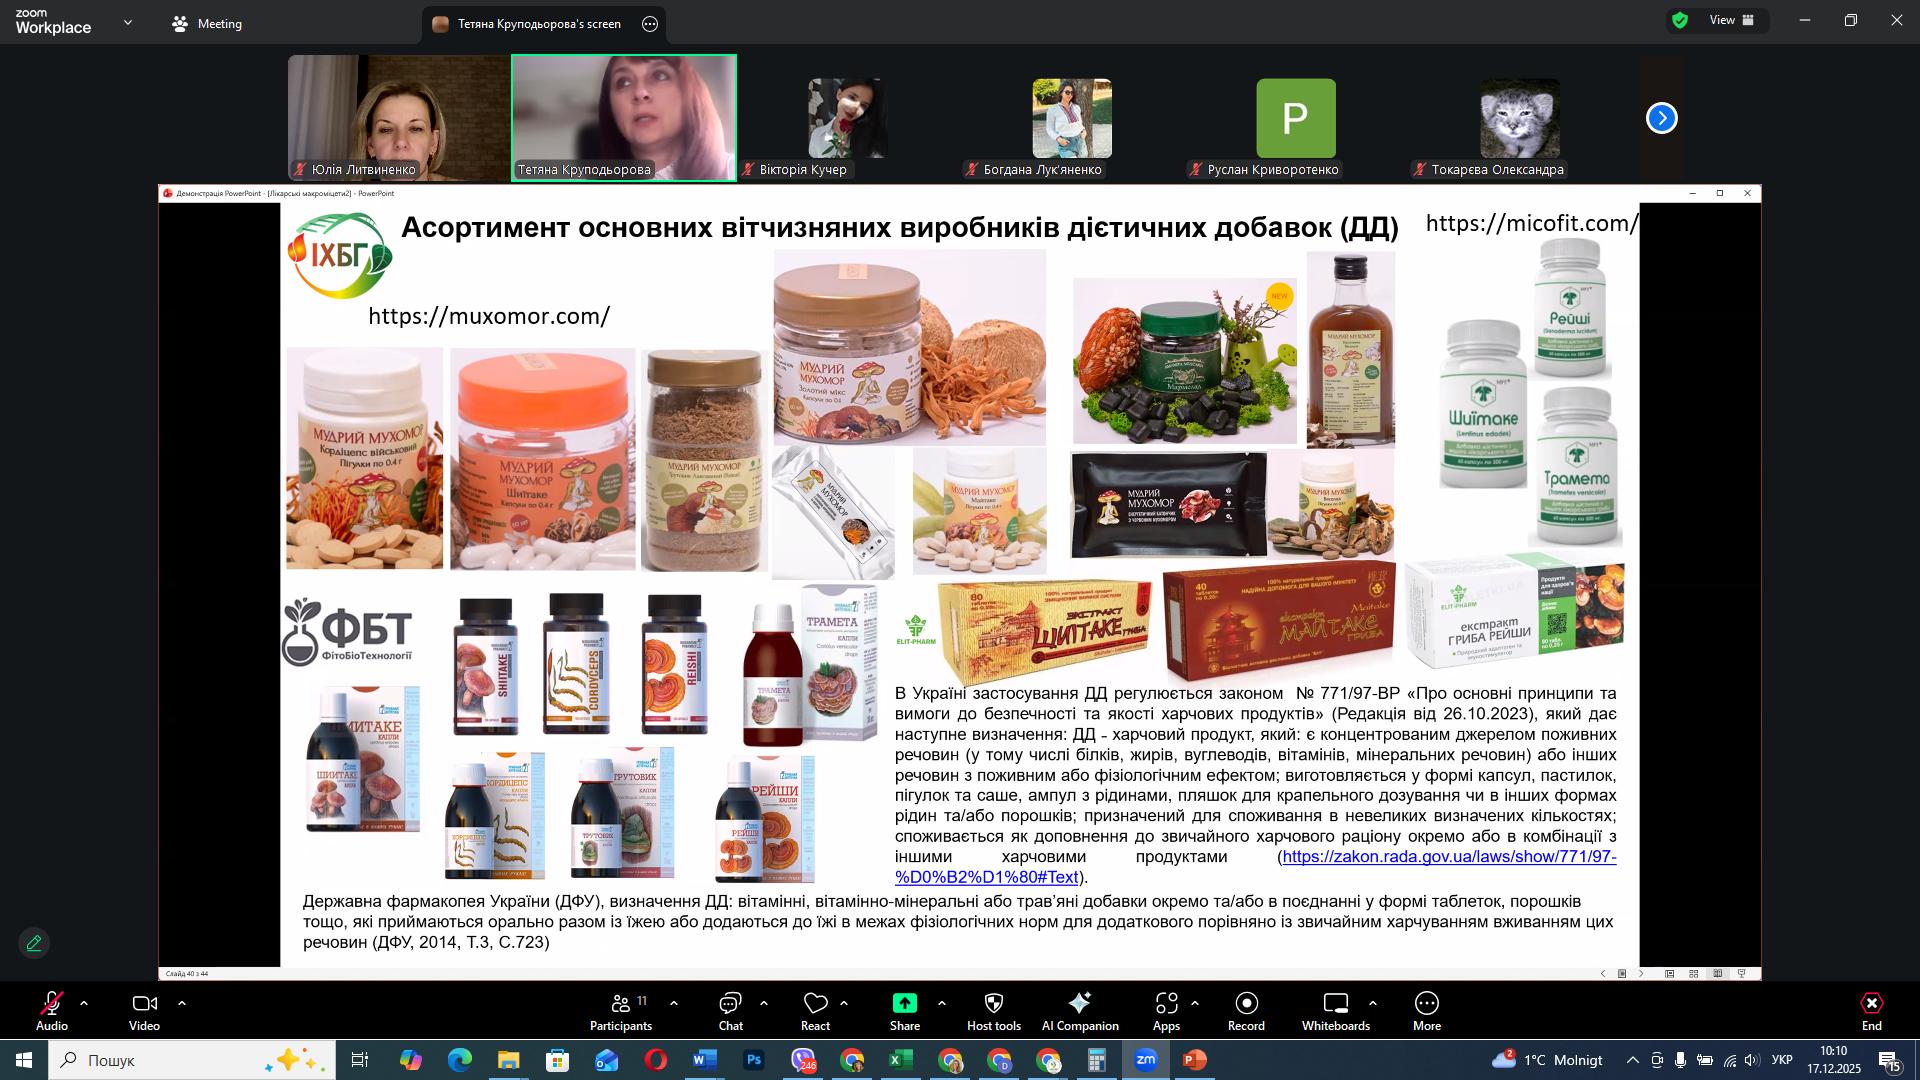Show next participants with blue arrow
This screenshot has width=1920, height=1080.
(x=1661, y=119)
